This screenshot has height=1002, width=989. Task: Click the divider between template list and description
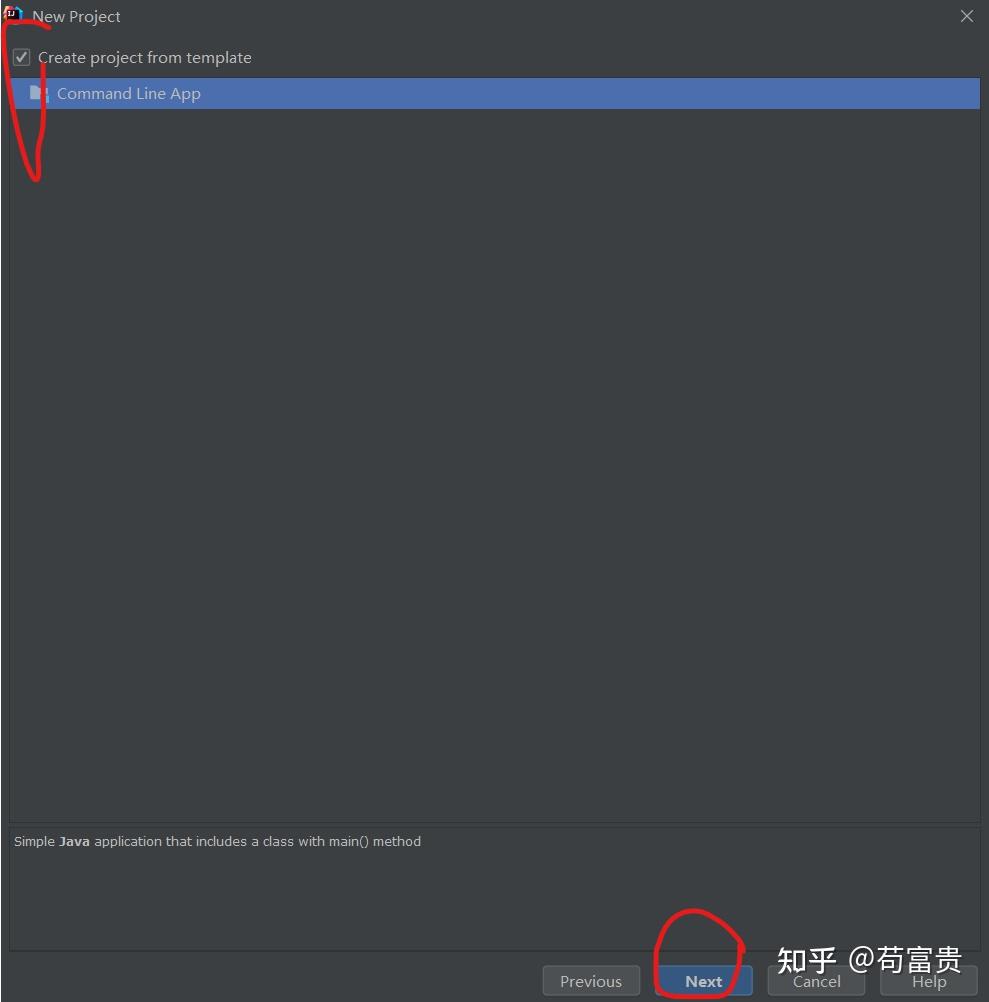pos(495,825)
